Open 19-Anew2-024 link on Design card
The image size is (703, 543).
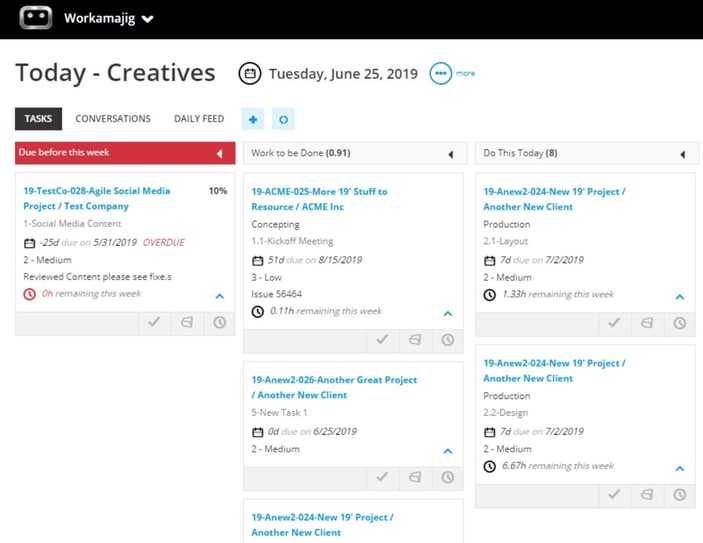(554, 370)
